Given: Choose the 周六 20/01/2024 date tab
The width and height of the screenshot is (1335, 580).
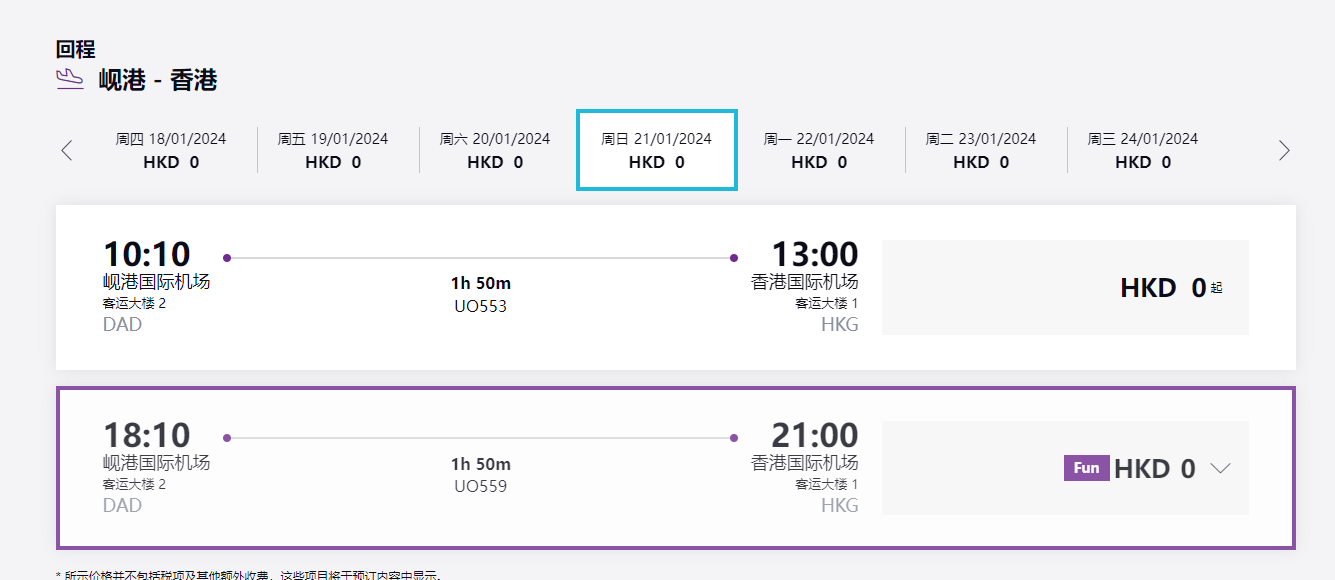Looking at the screenshot, I should point(495,150).
